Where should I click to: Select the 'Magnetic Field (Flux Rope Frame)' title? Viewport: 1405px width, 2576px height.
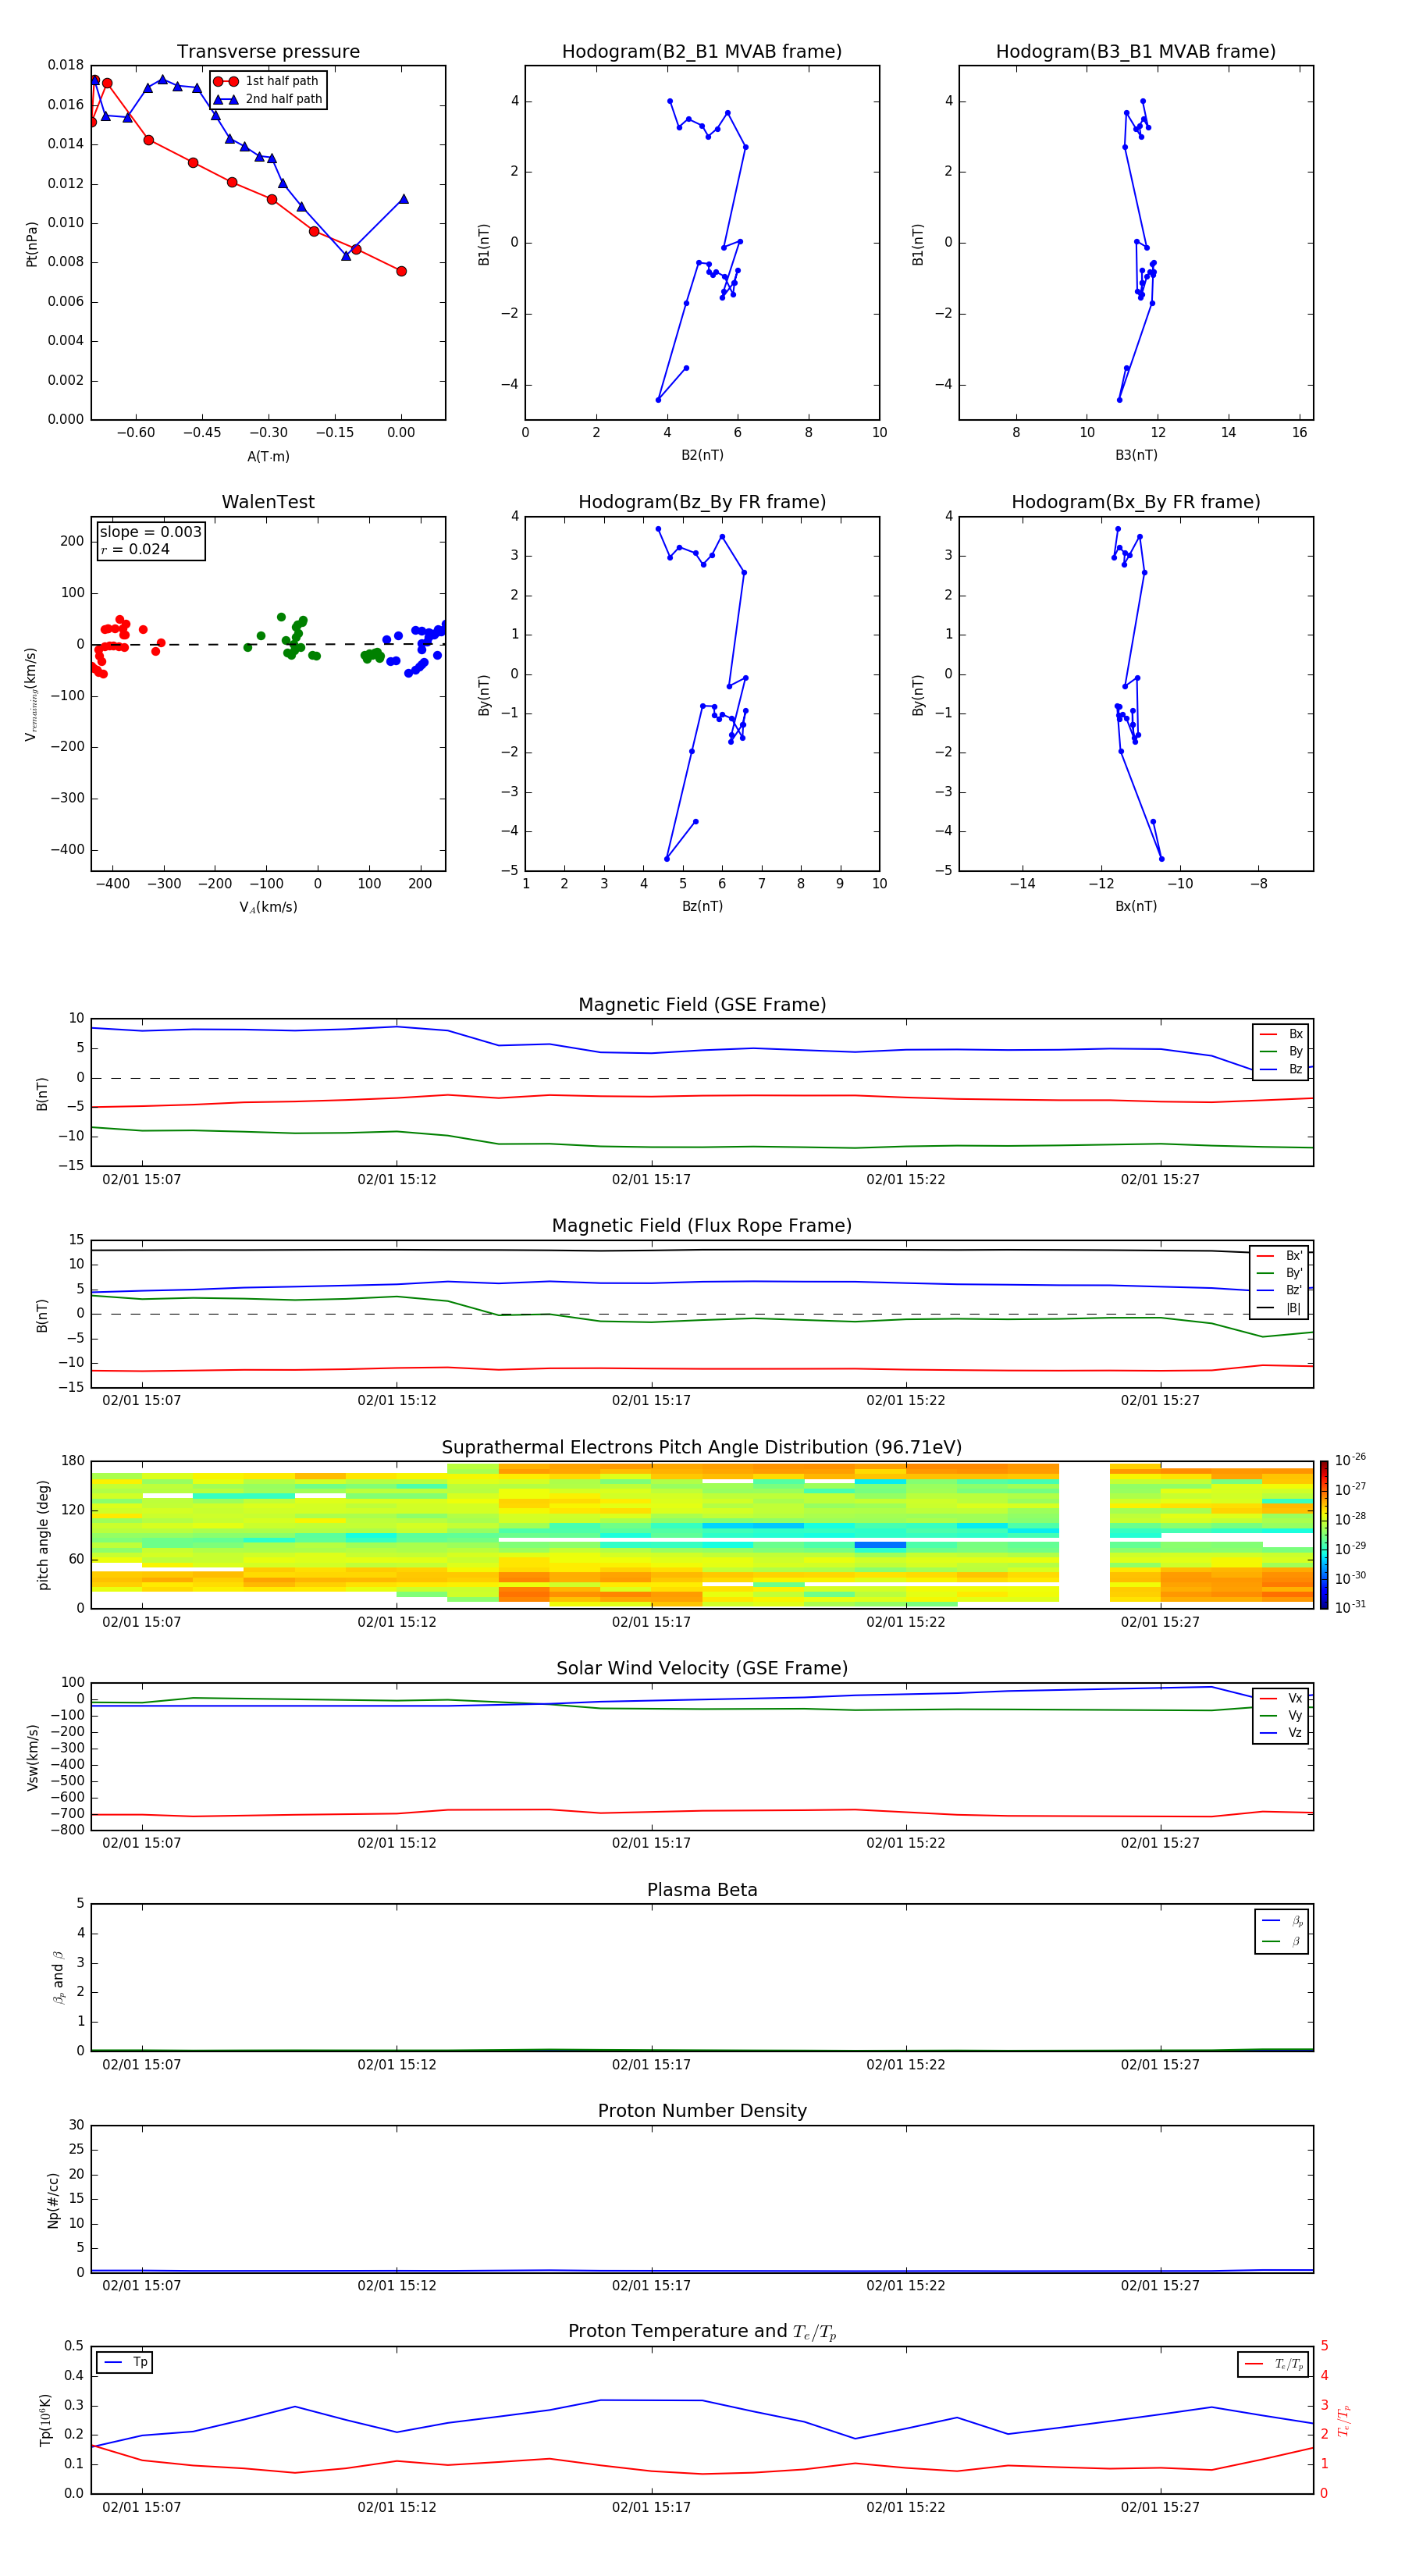(702, 1226)
